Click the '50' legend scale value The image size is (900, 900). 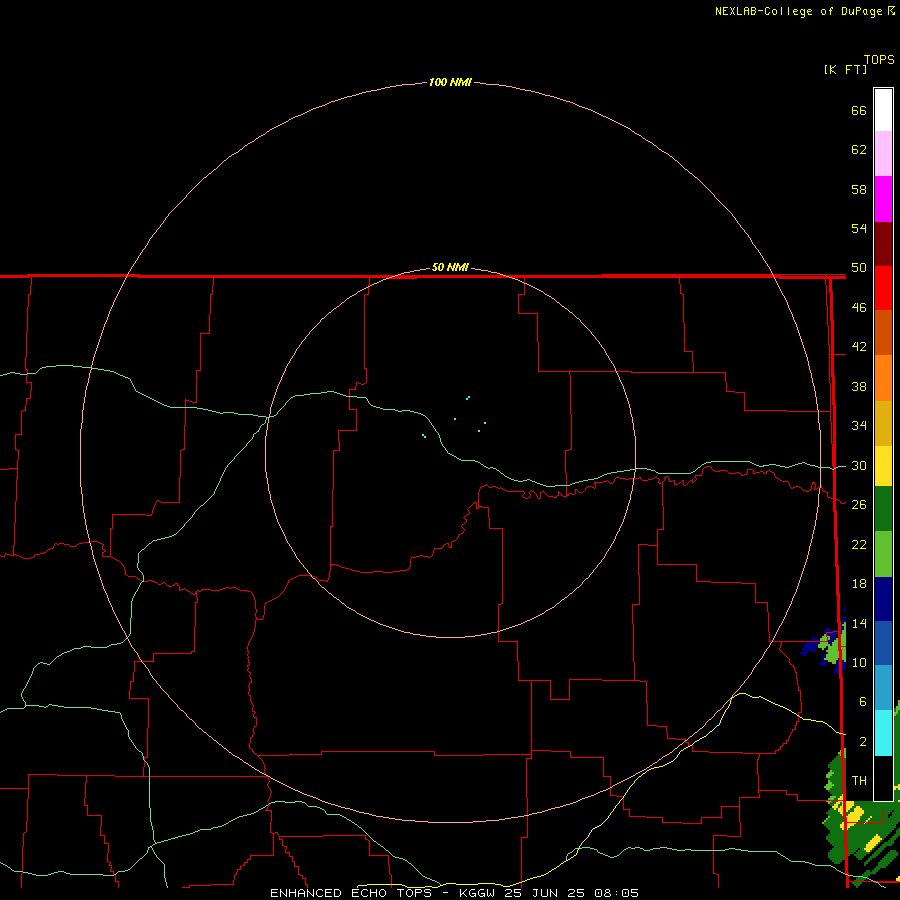click(859, 267)
